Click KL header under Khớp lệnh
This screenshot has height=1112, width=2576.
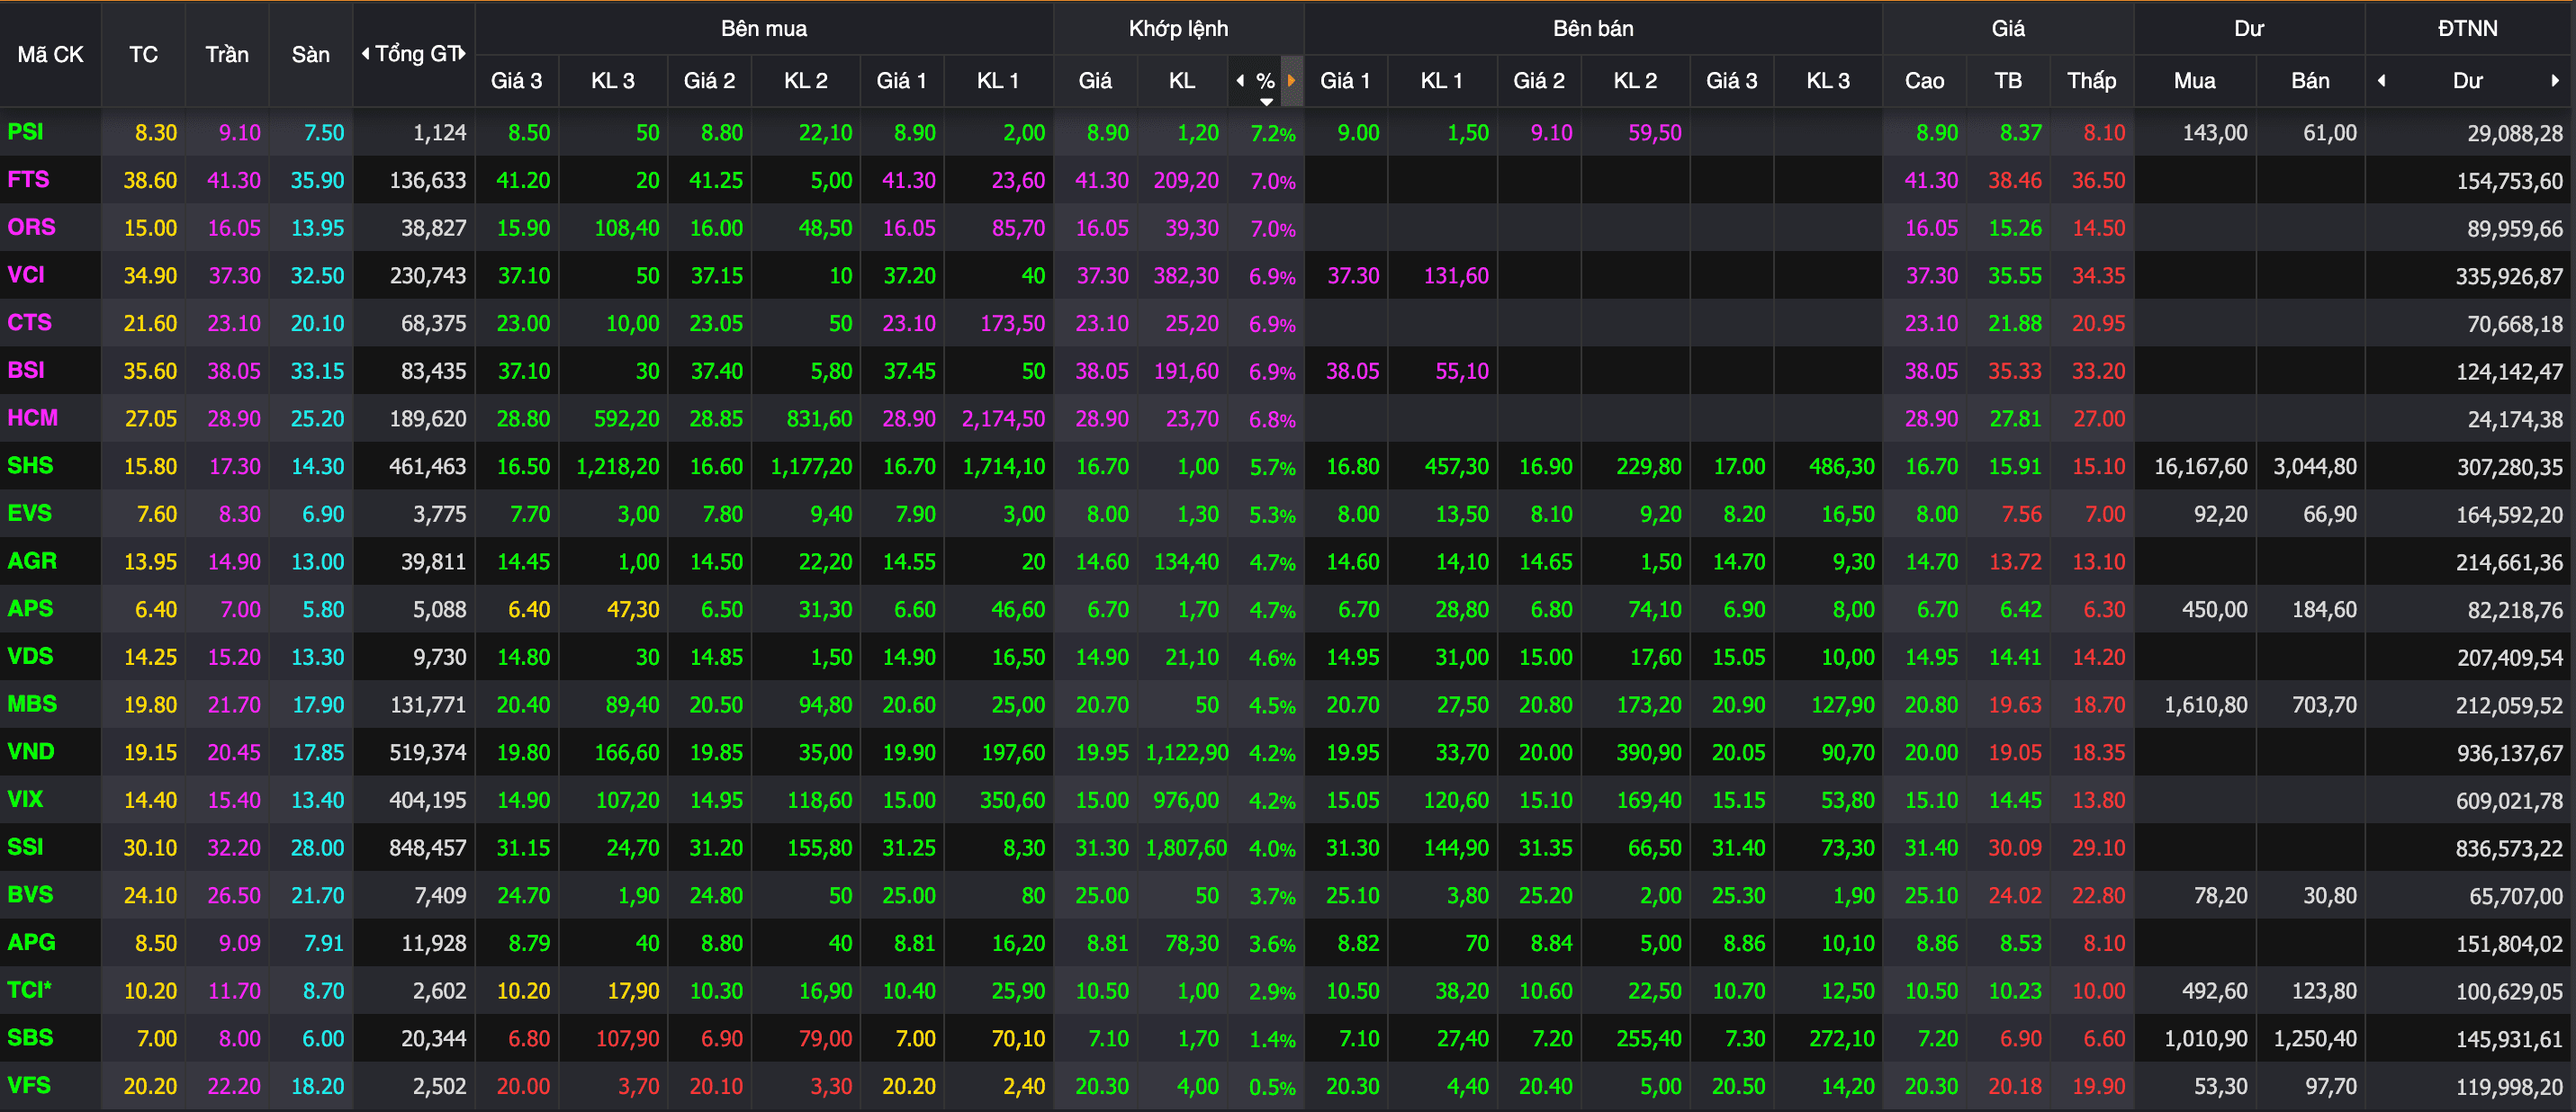(1182, 80)
